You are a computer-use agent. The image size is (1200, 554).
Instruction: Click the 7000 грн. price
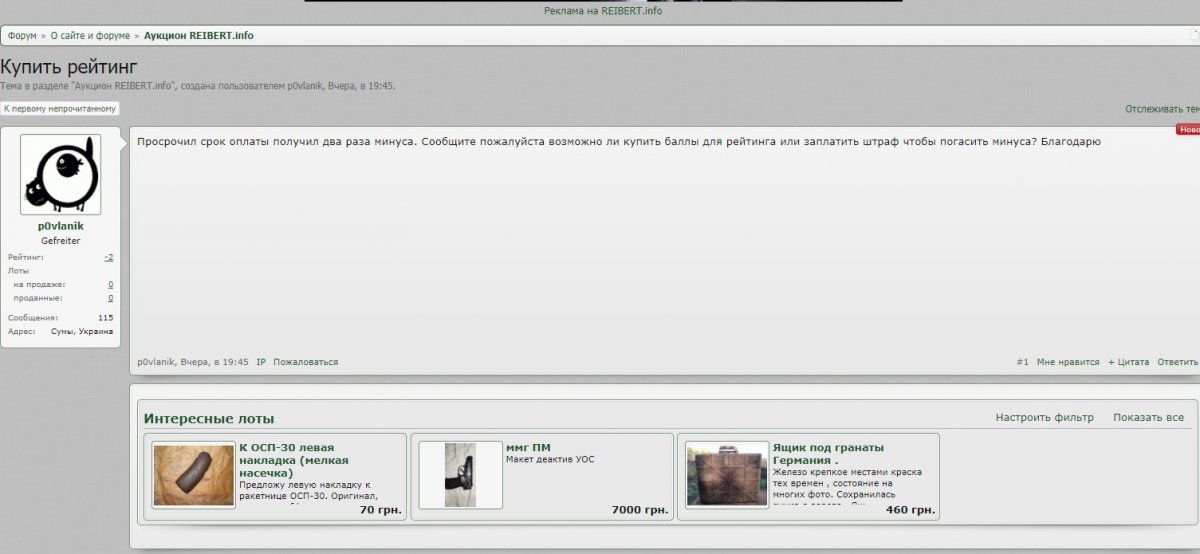pos(640,510)
